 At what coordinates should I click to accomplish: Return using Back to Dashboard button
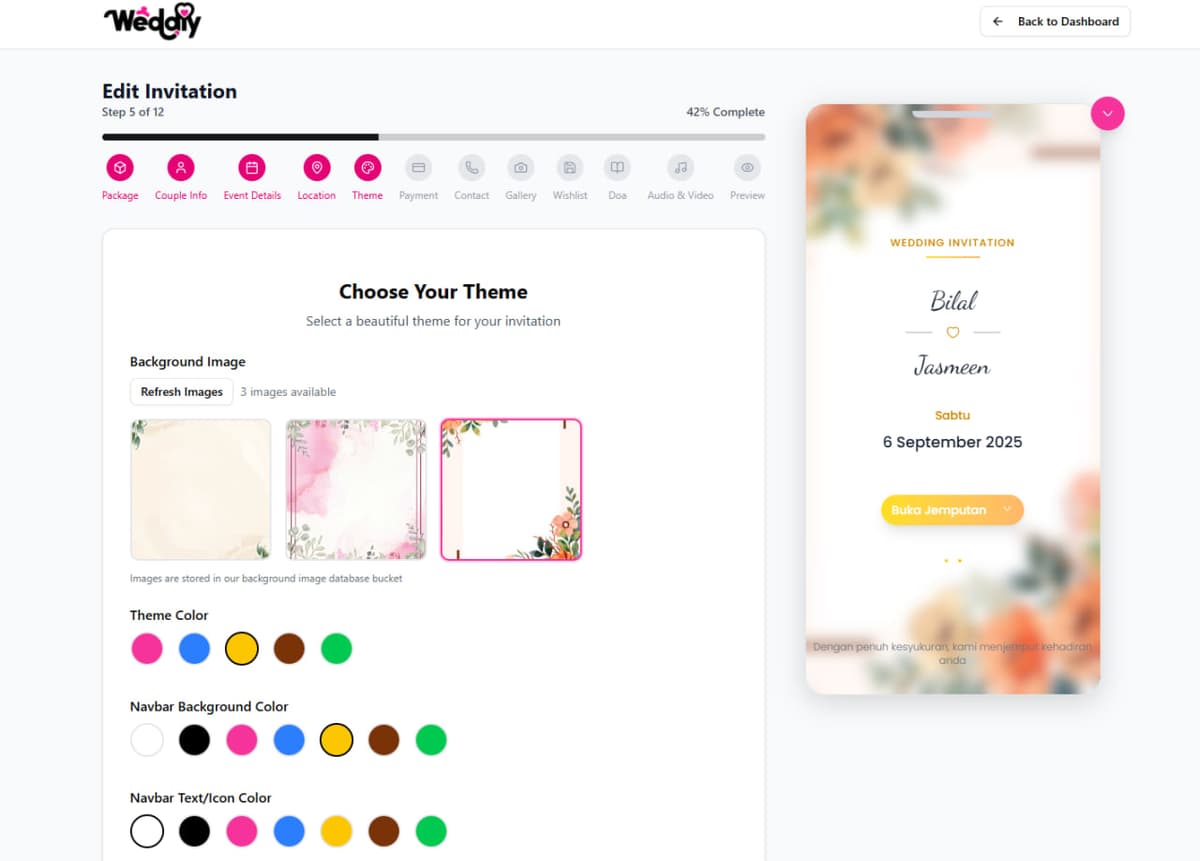1055,21
